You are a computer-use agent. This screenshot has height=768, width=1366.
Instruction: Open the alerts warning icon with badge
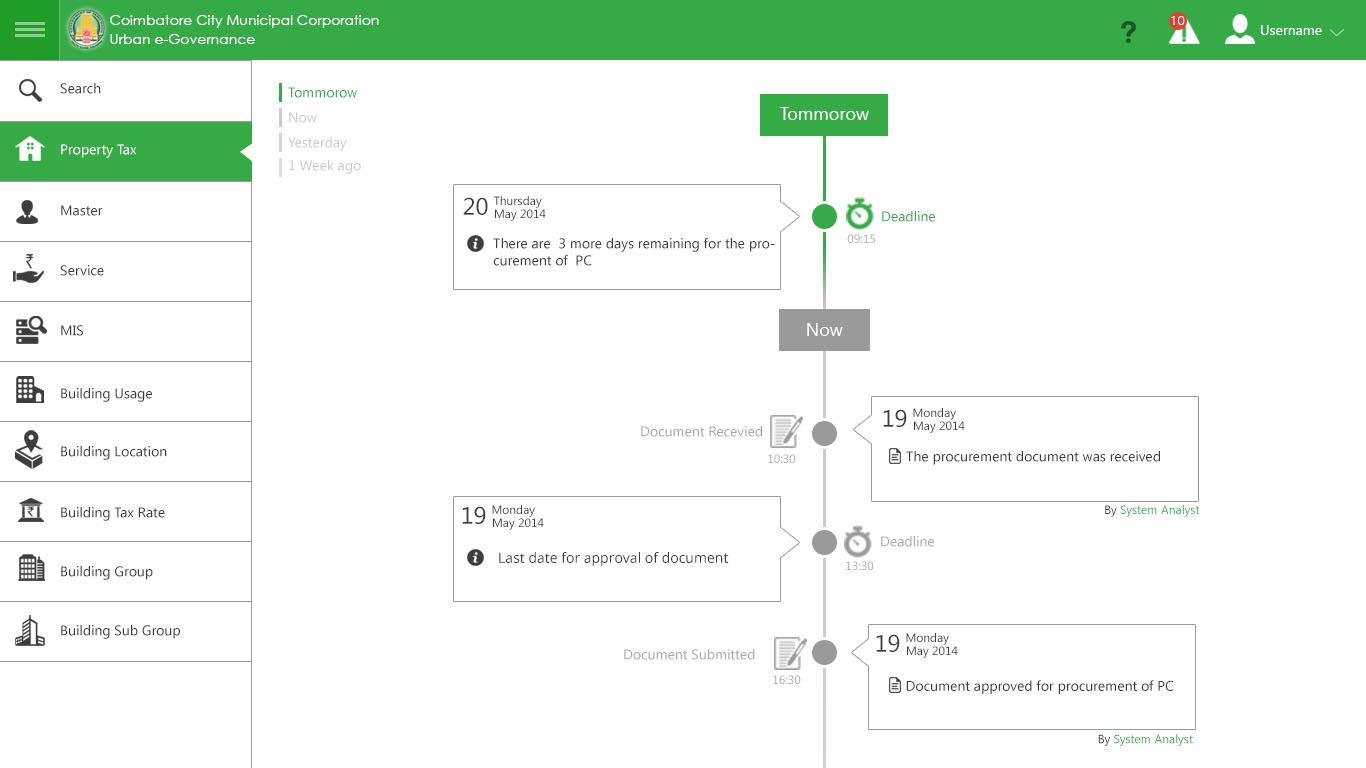pos(1183,30)
